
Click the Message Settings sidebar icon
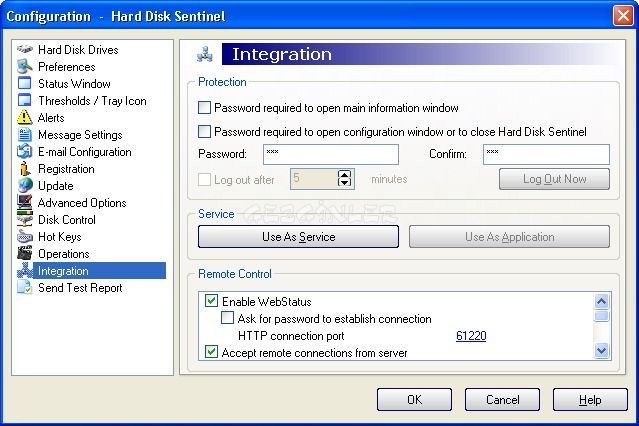point(24,135)
